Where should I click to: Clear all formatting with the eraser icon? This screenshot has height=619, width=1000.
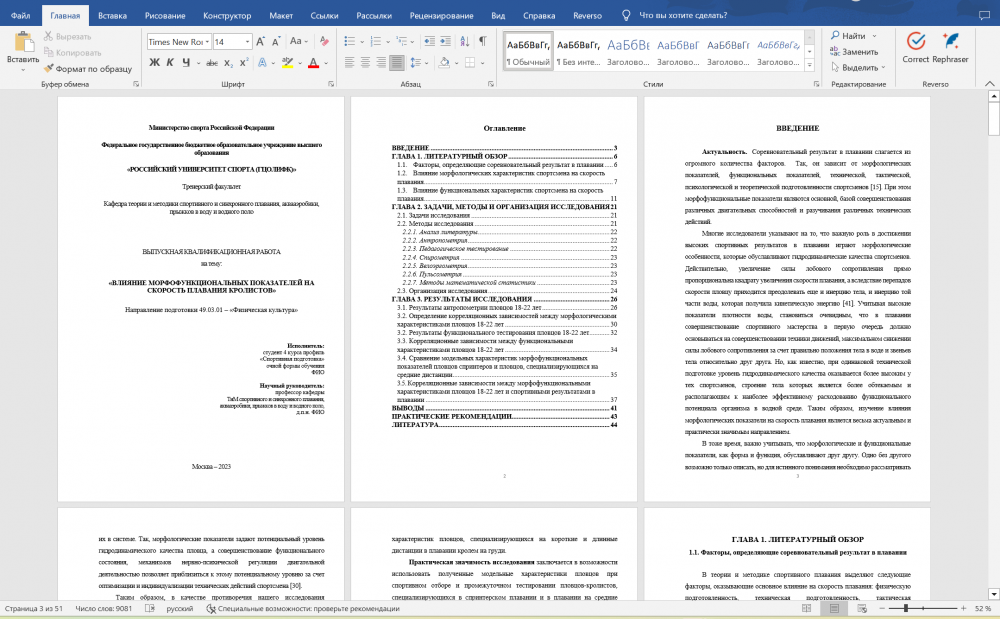(324, 41)
